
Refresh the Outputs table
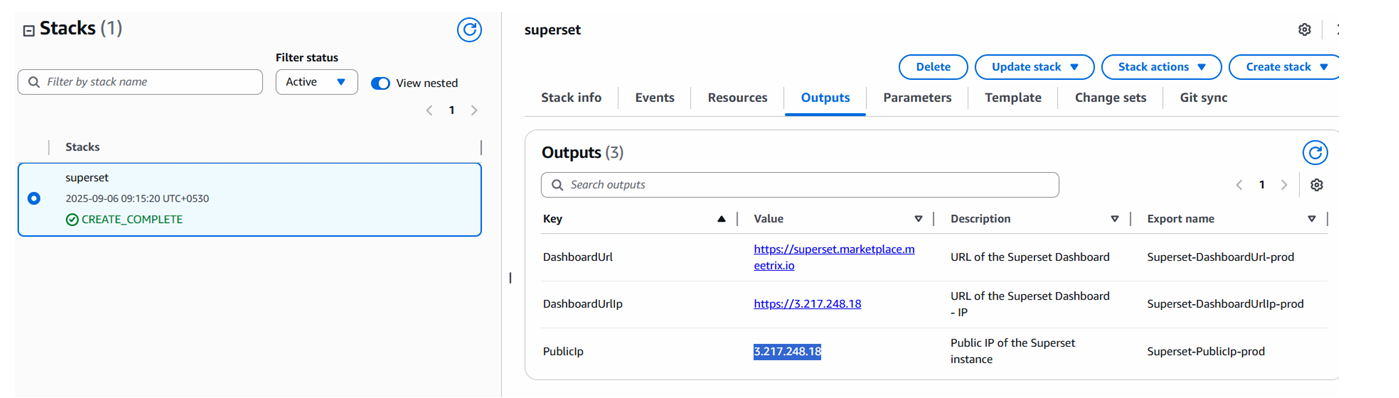(x=1315, y=153)
